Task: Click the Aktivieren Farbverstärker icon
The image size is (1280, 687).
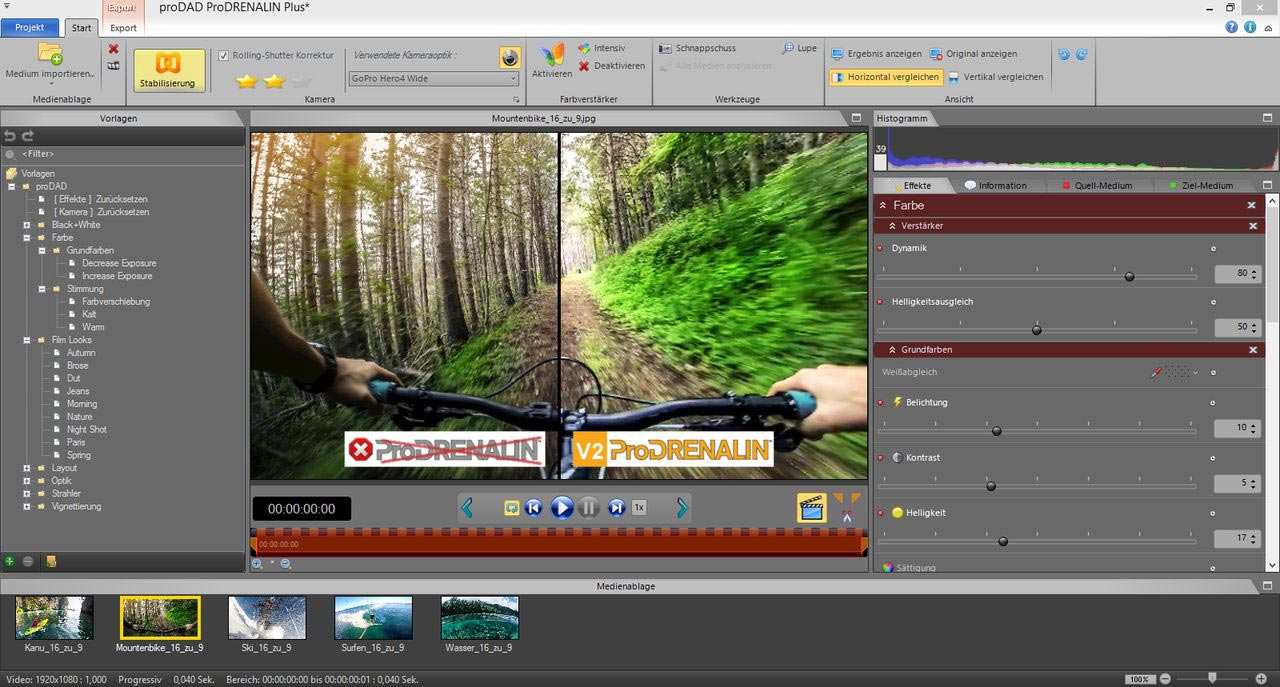Action: 551,57
